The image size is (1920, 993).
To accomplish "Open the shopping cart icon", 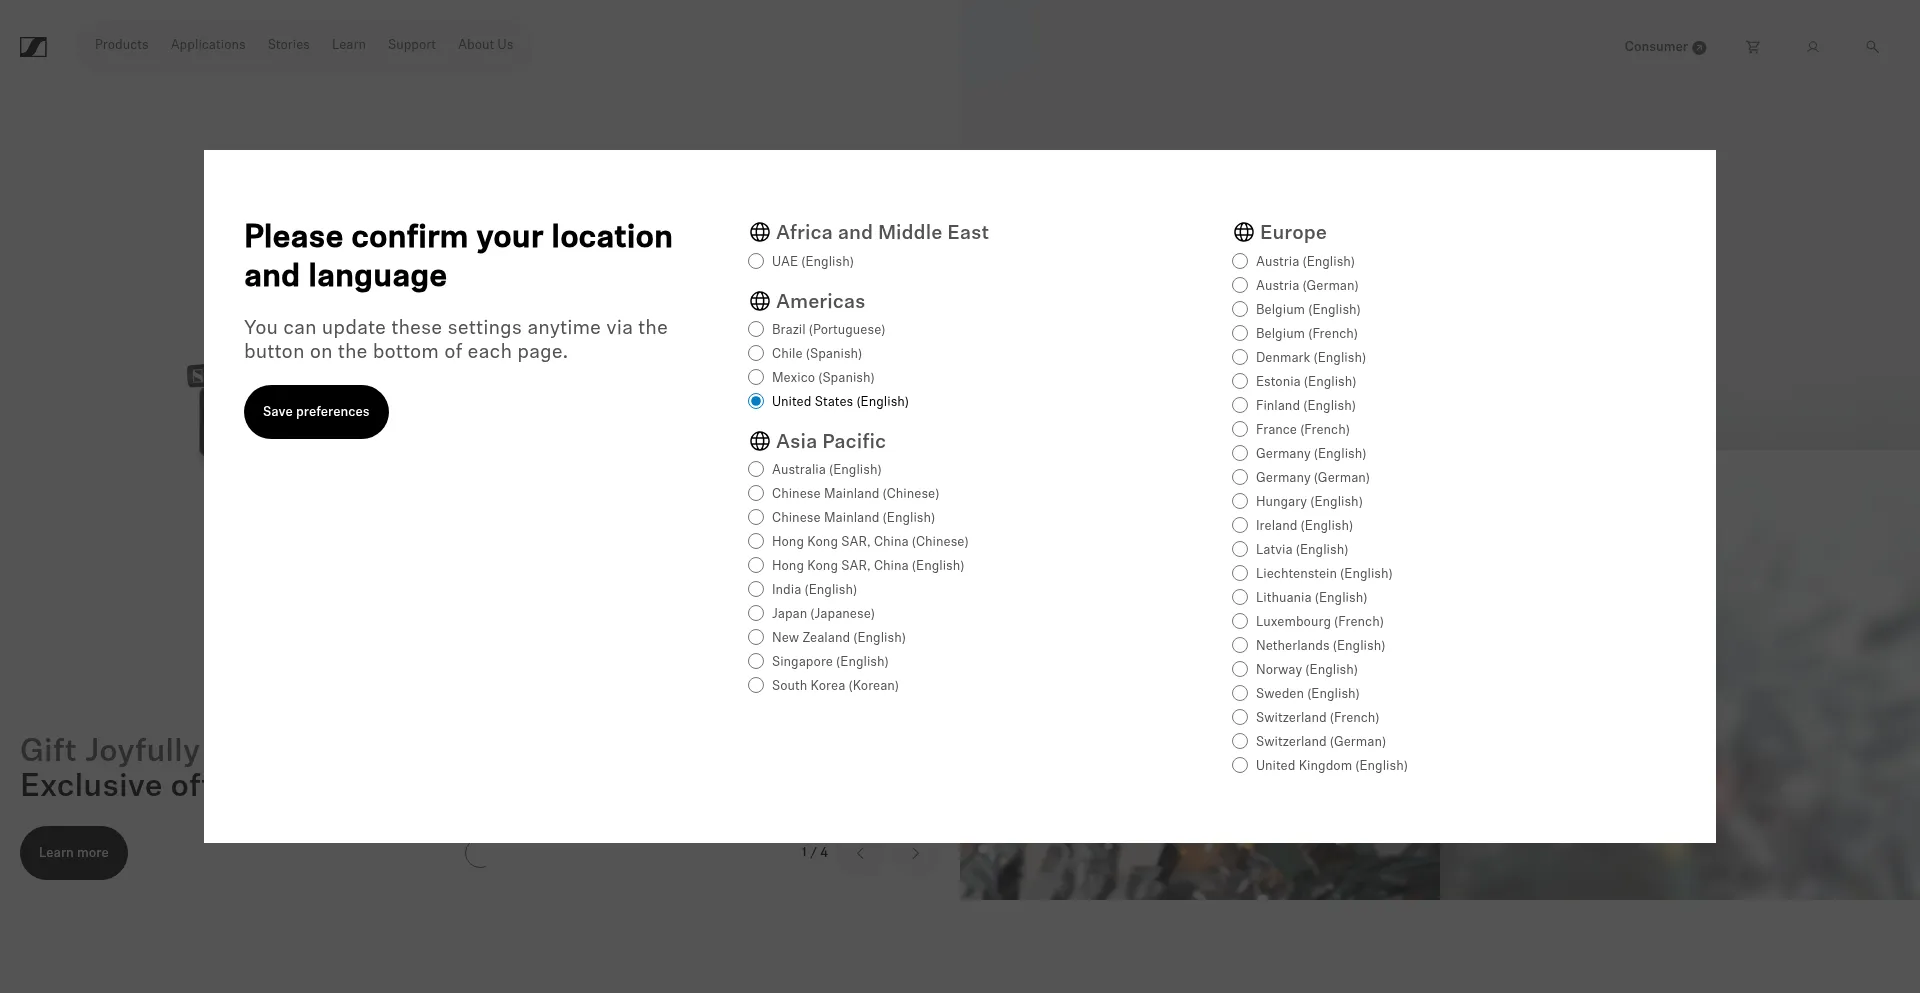I will click(x=1752, y=47).
